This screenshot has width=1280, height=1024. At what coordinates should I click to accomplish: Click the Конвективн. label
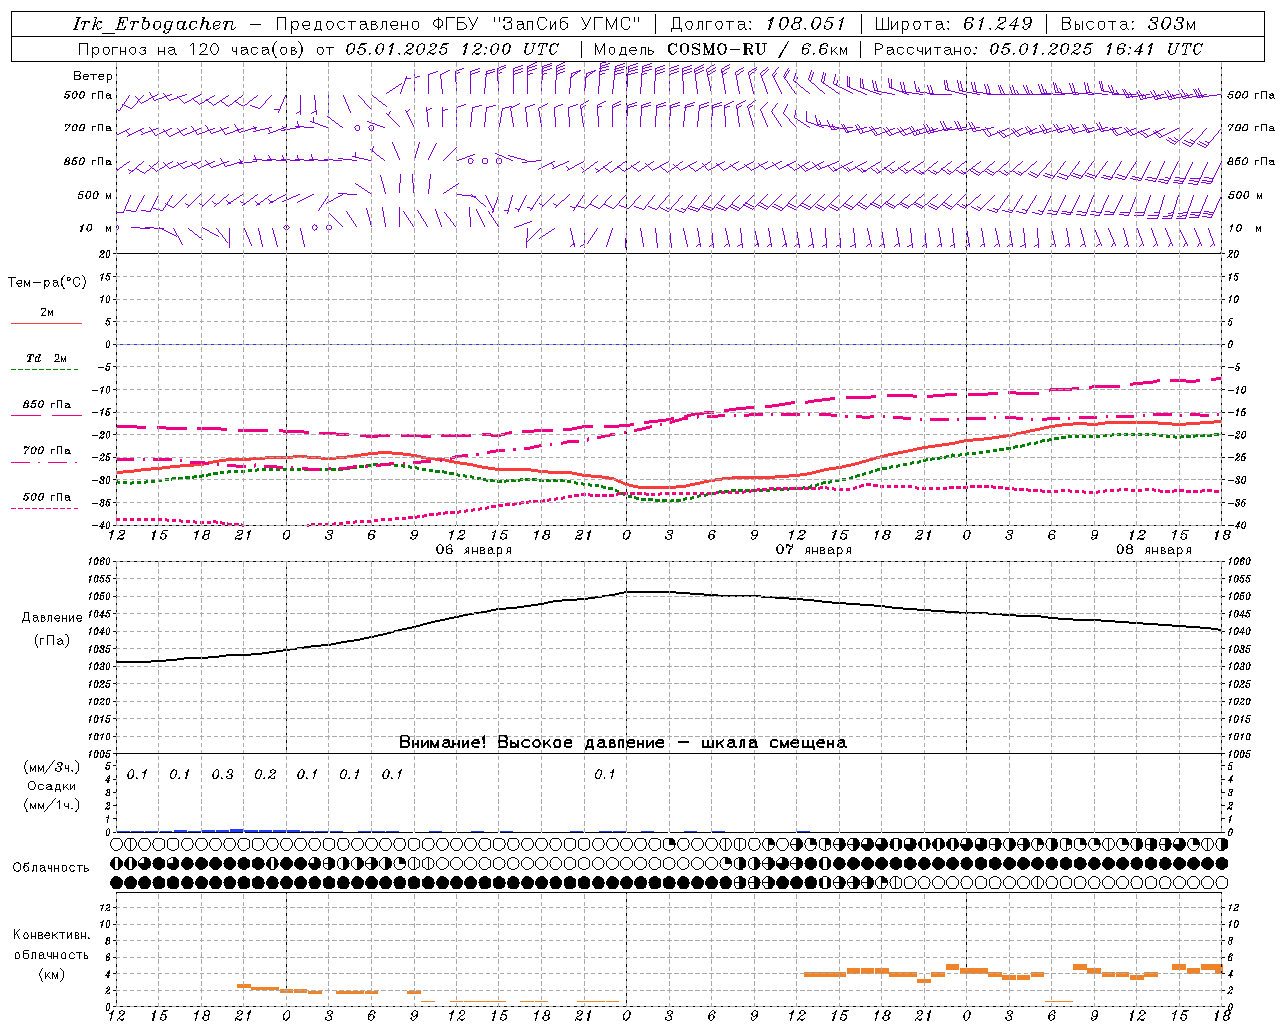[51, 935]
